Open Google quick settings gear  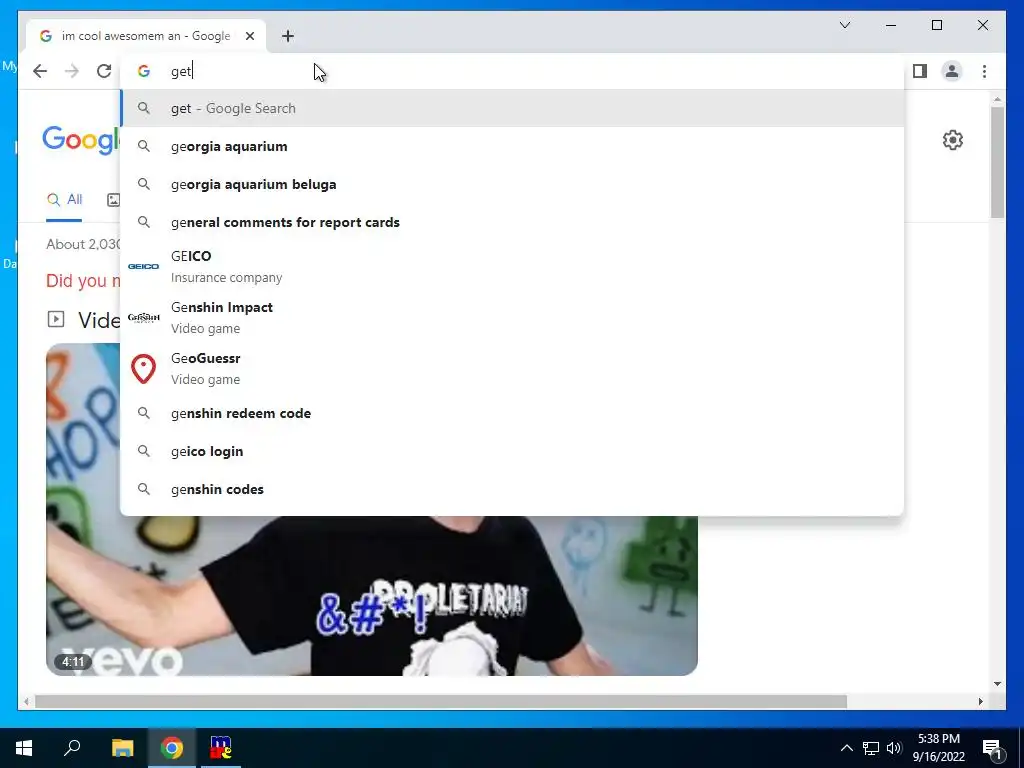click(953, 140)
